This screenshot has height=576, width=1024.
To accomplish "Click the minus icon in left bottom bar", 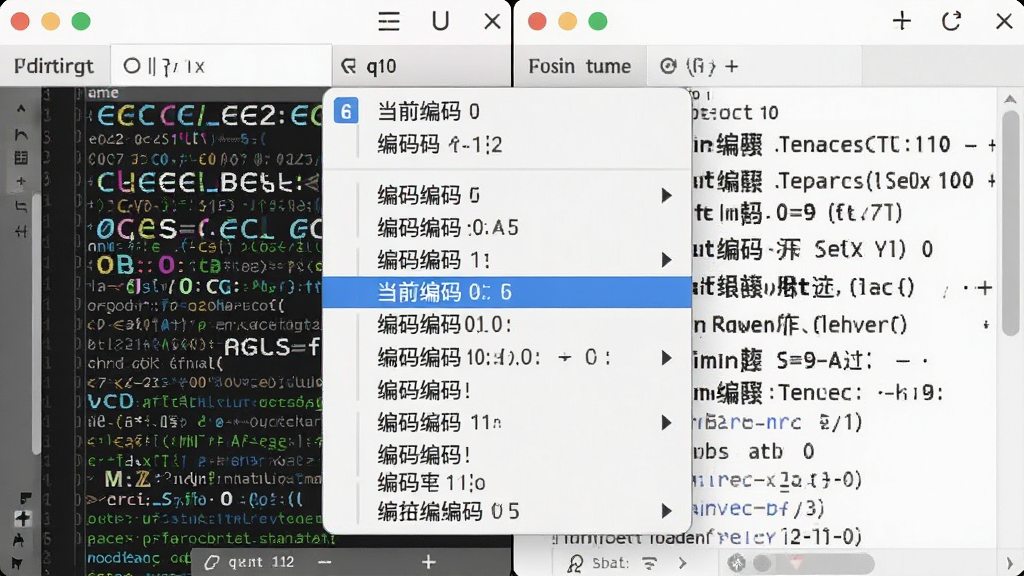I will click(x=325, y=562).
